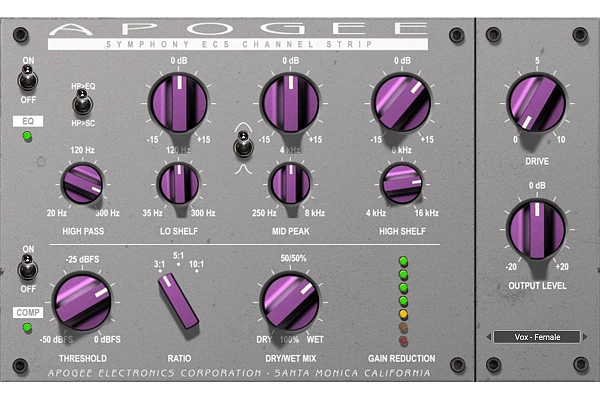
Task: Click the THRESHOLD label
Action: [83, 358]
